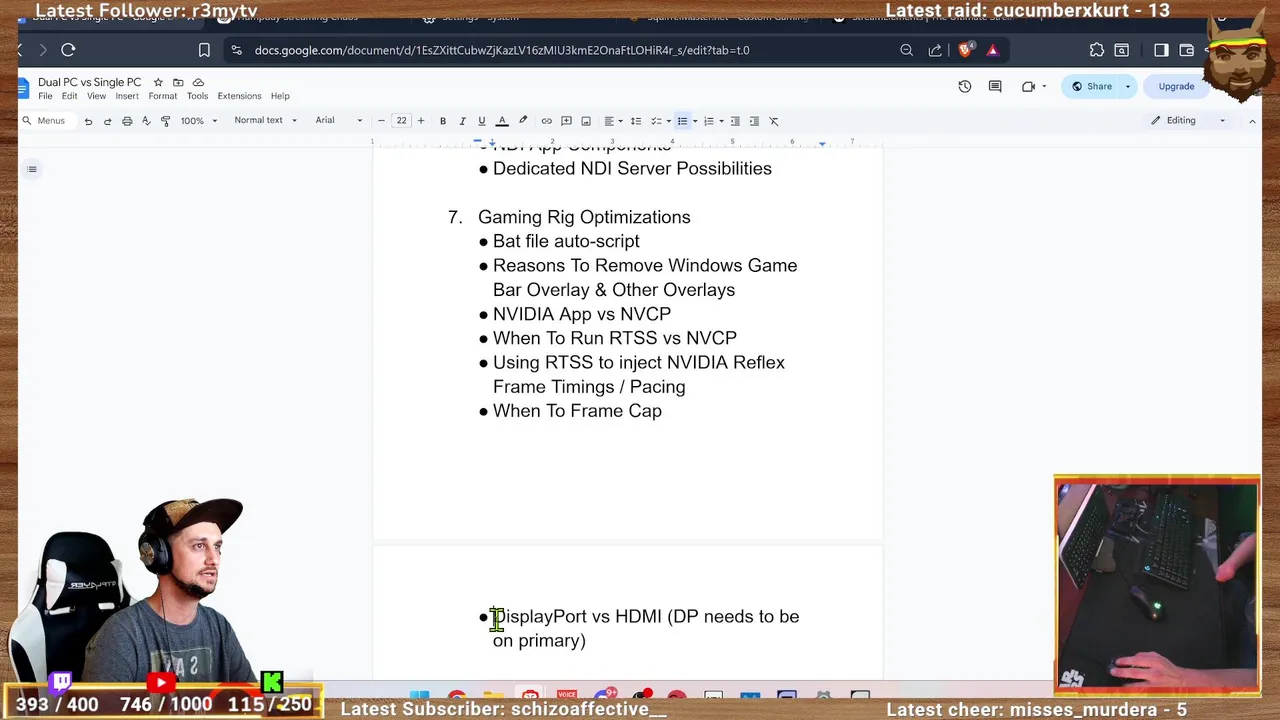
Task: Open the Normal text style dropdown
Action: click(265, 121)
